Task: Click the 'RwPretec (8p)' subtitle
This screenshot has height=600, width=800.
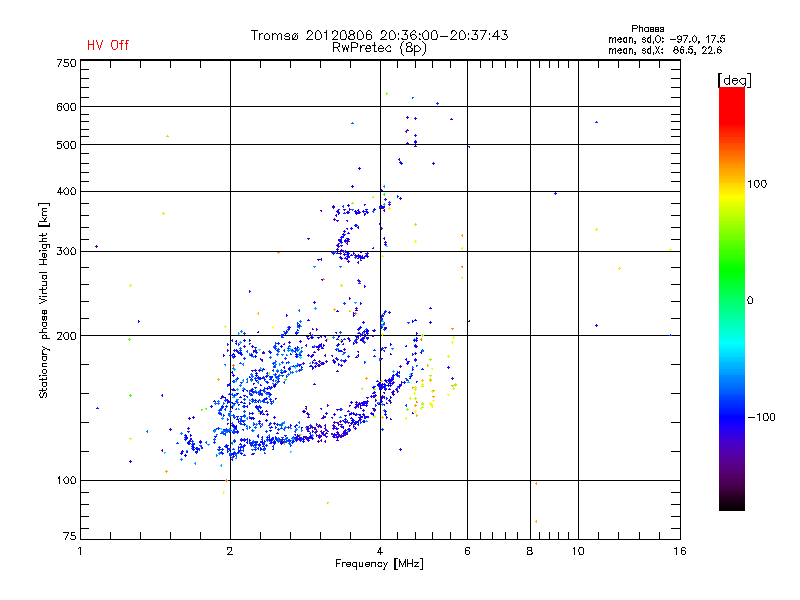Action: [379, 48]
